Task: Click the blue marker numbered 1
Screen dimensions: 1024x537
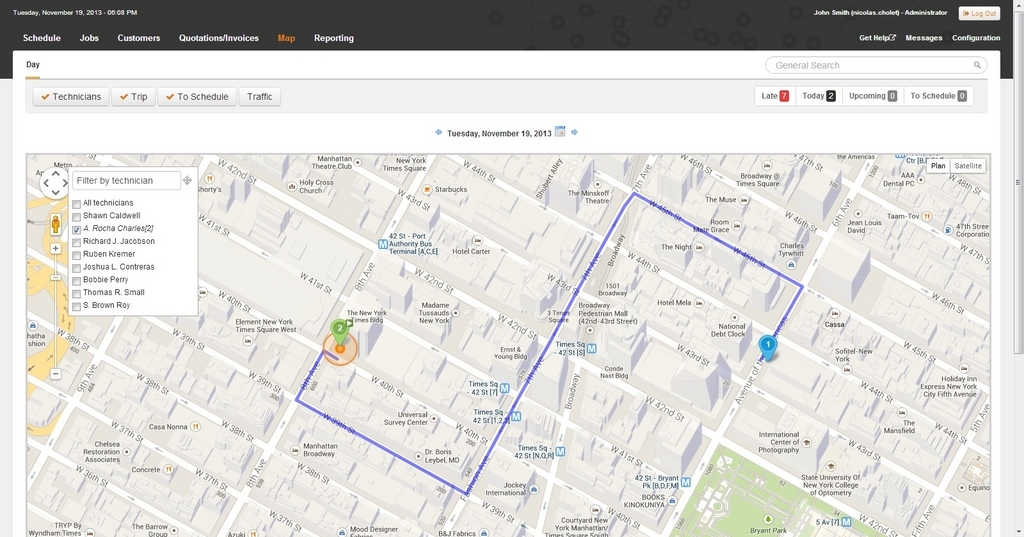Action: tap(768, 348)
